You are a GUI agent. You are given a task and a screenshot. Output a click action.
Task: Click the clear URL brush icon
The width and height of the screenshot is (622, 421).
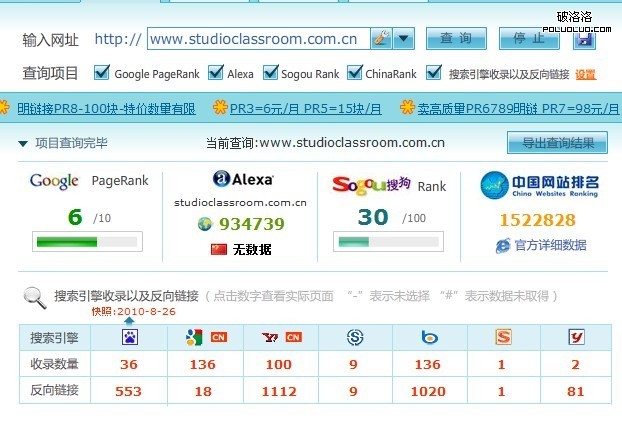click(x=381, y=39)
